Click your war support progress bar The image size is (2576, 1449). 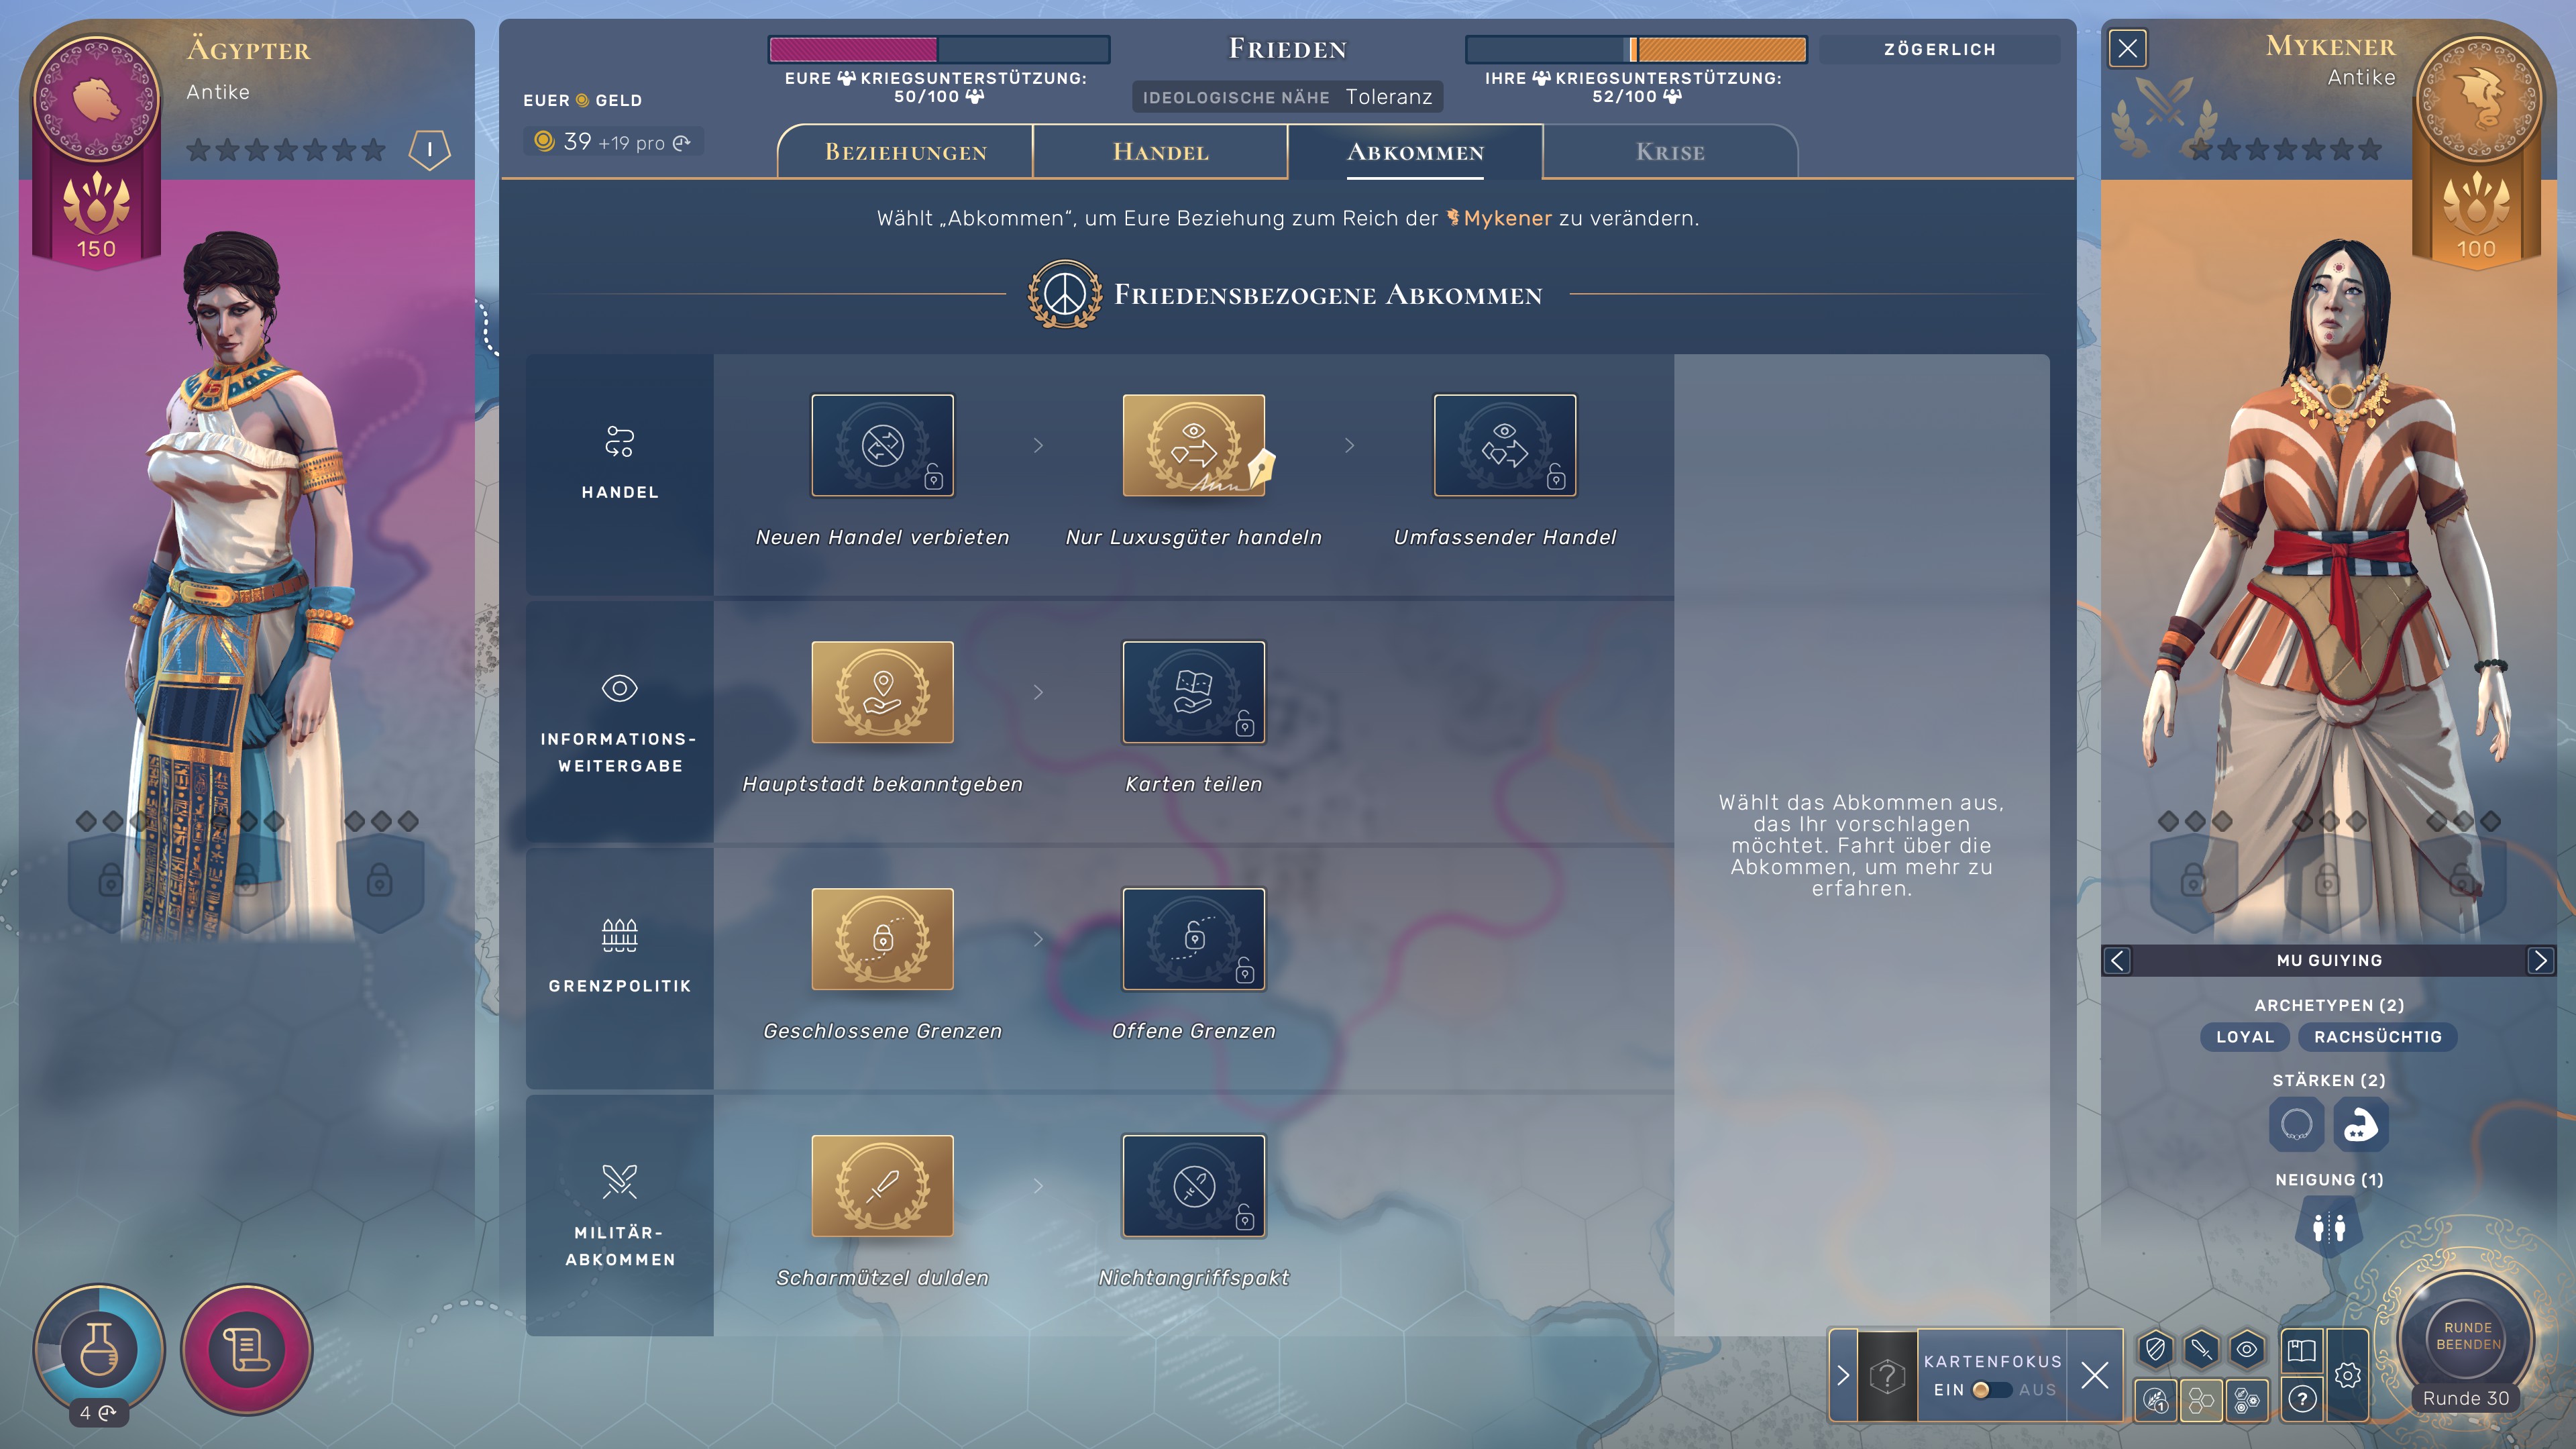coord(939,49)
